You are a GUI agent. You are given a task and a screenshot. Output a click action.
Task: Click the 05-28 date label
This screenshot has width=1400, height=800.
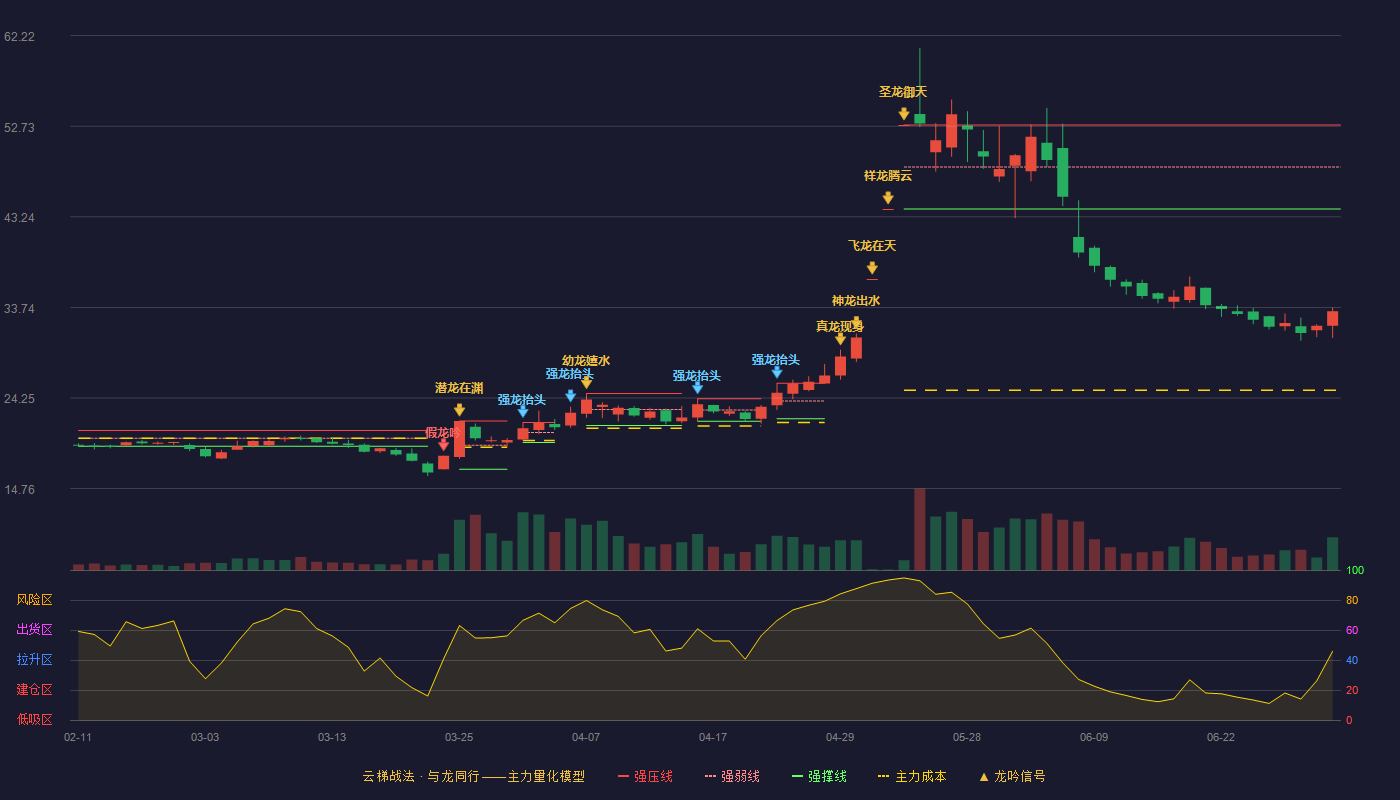[967, 737]
